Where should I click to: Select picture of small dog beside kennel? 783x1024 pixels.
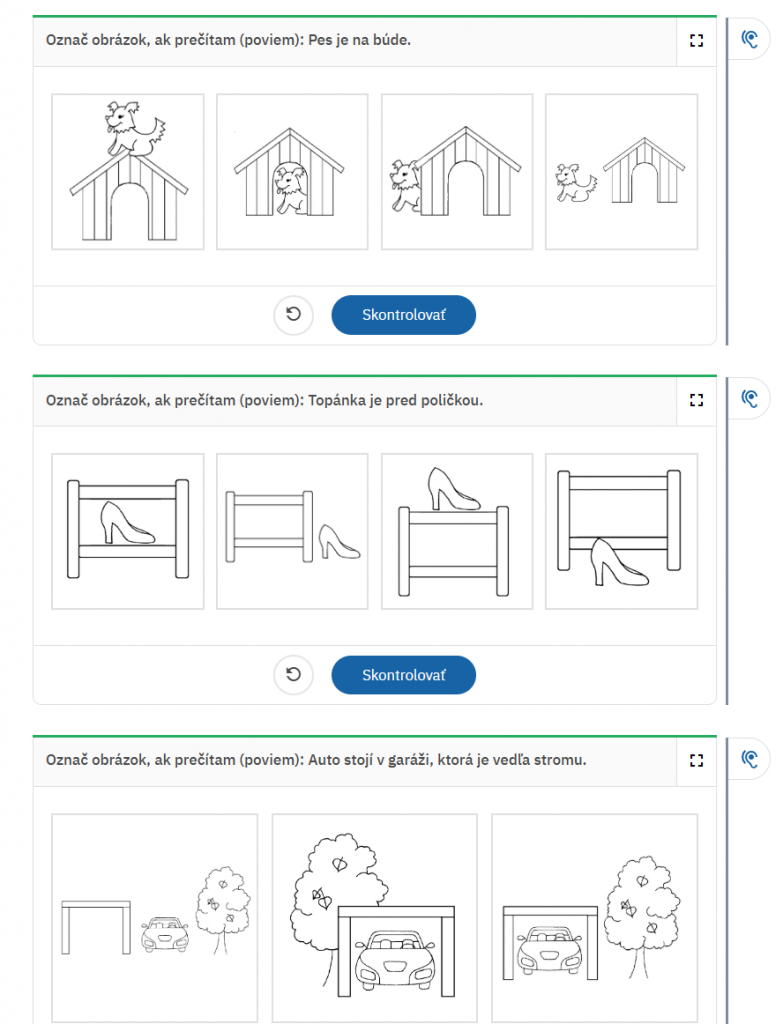click(x=621, y=172)
